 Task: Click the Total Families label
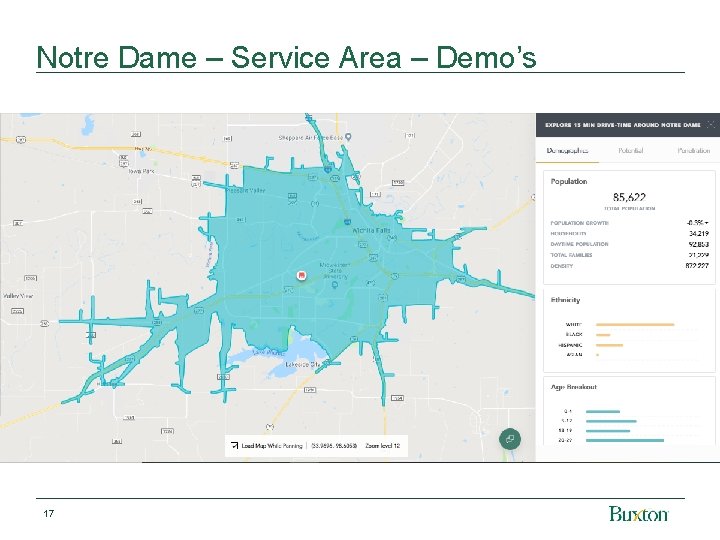571,255
